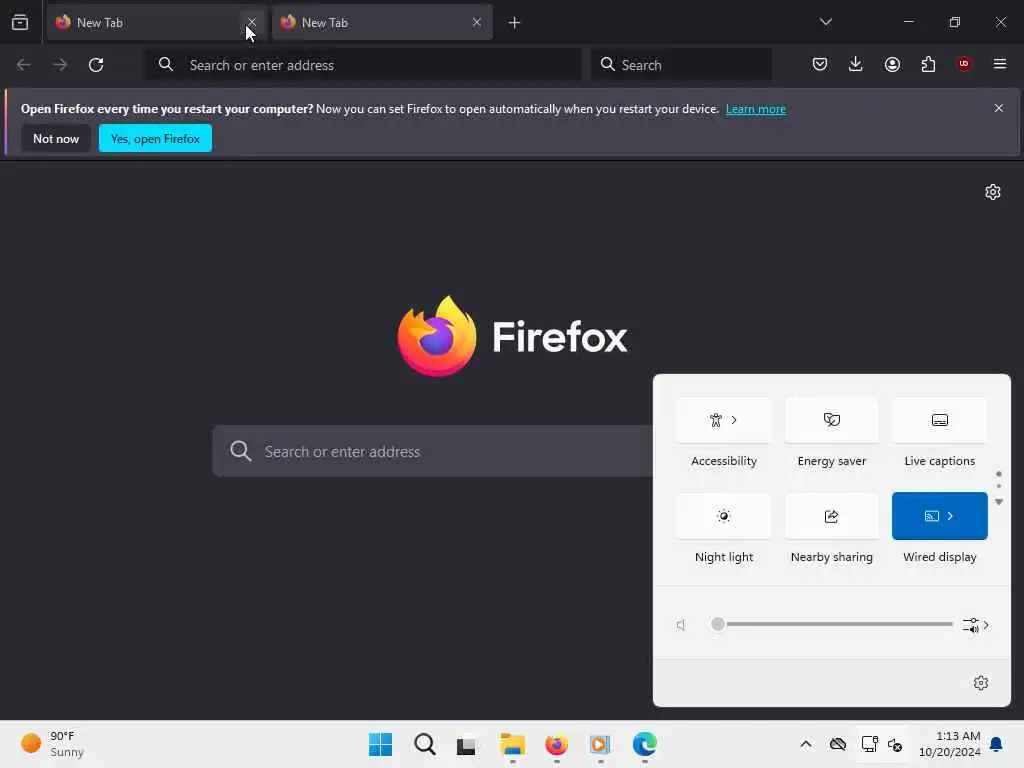This screenshot has height=768, width=1024.
Task: Expand Accessibility options chevron
Action: point(734,420)
